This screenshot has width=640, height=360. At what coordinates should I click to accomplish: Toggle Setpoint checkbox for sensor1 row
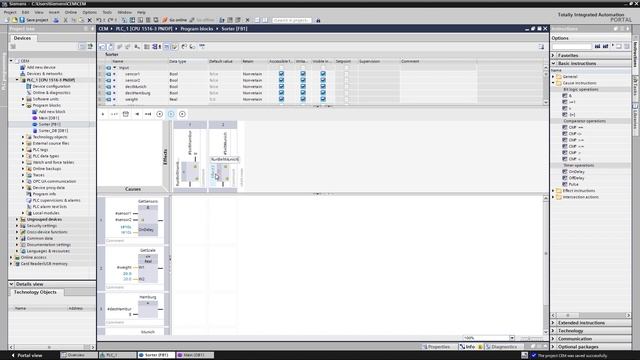[347, 74]
